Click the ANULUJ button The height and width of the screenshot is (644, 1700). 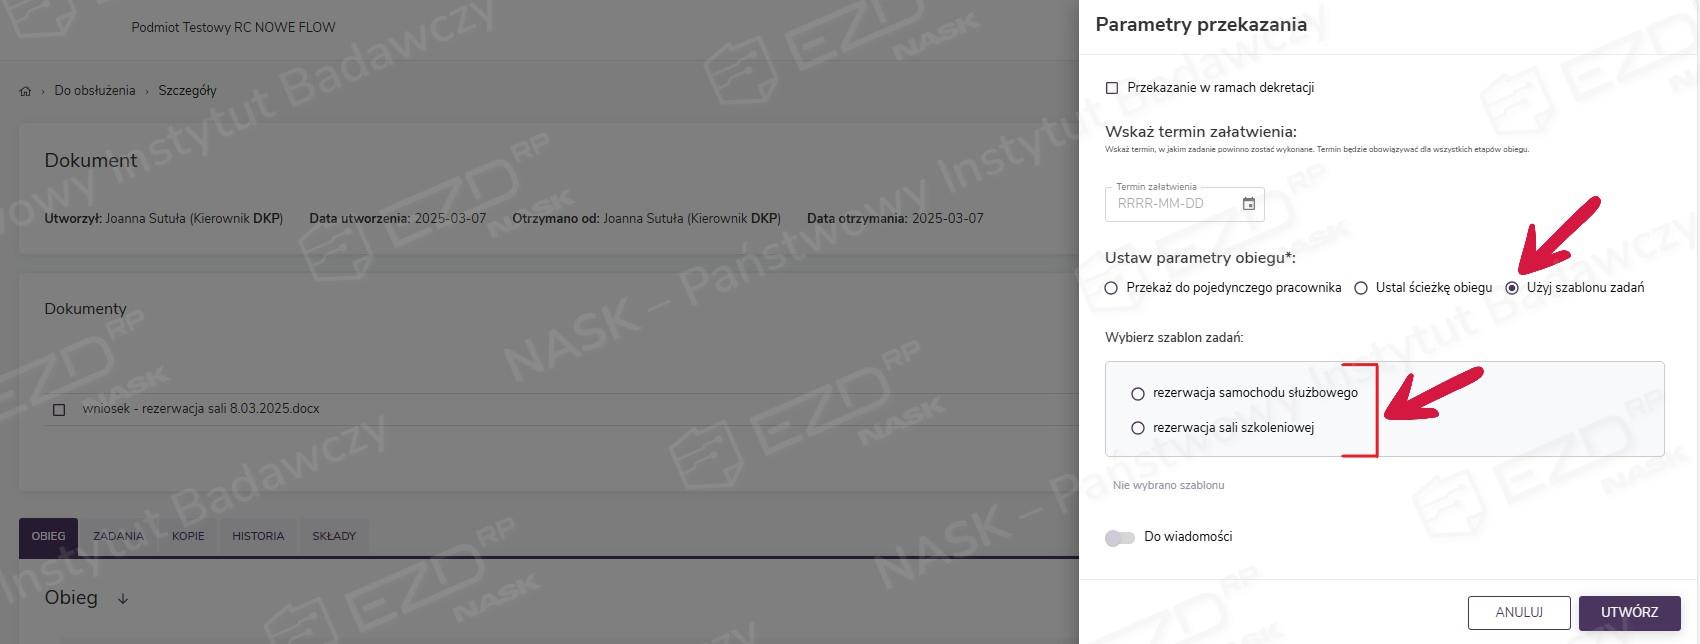pyautogui.click(x=1519, y=613)
